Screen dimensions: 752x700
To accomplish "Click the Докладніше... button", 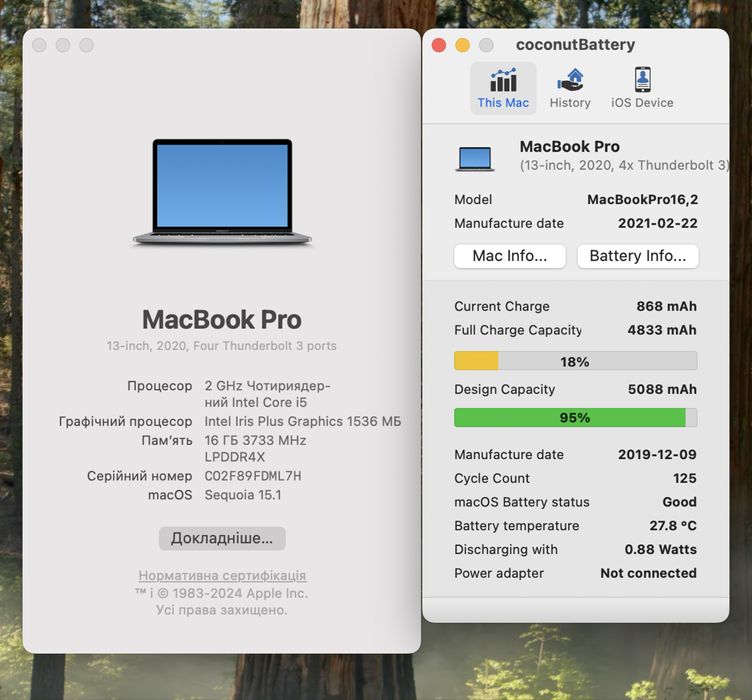I will pyautogui.click(x=222, y=538).
